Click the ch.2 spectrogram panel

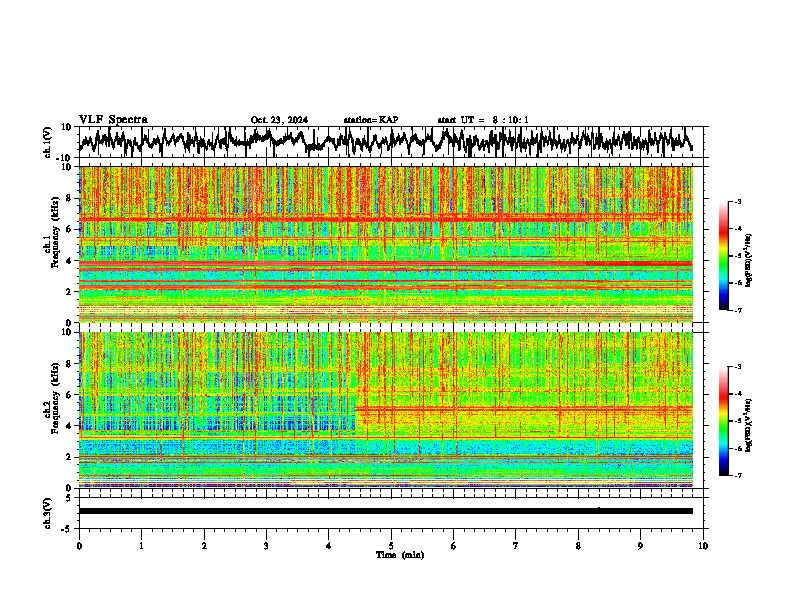386,410
